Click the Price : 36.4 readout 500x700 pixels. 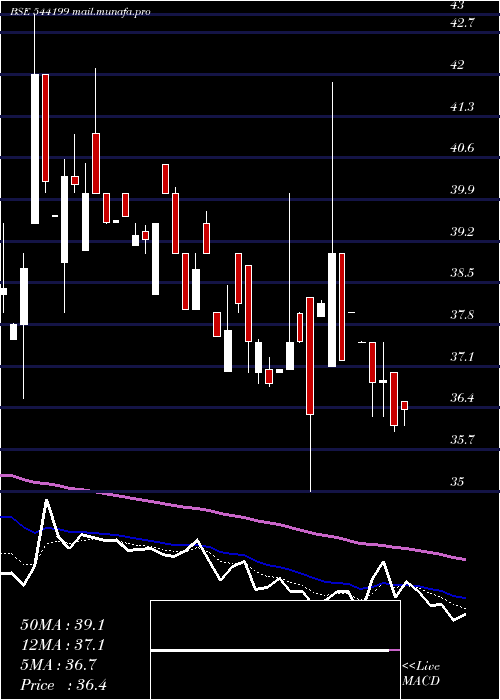click(63, 685)
